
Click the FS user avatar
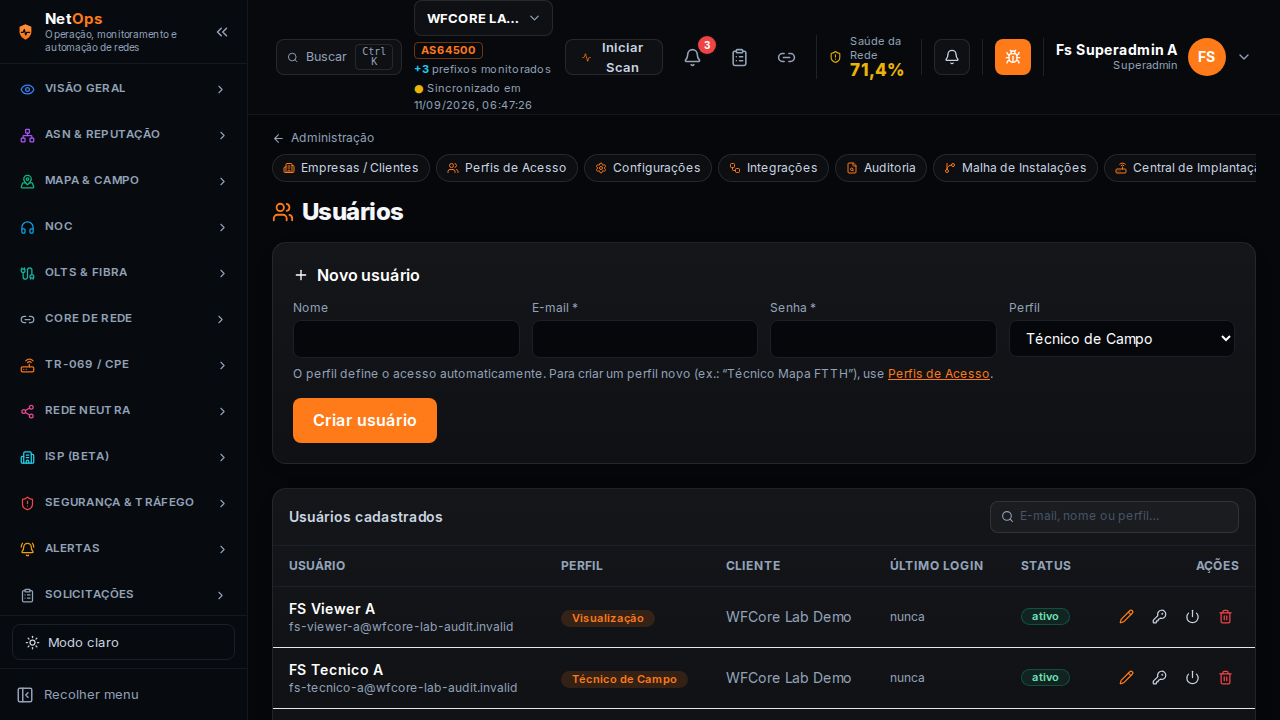[x=1207, y=57]
